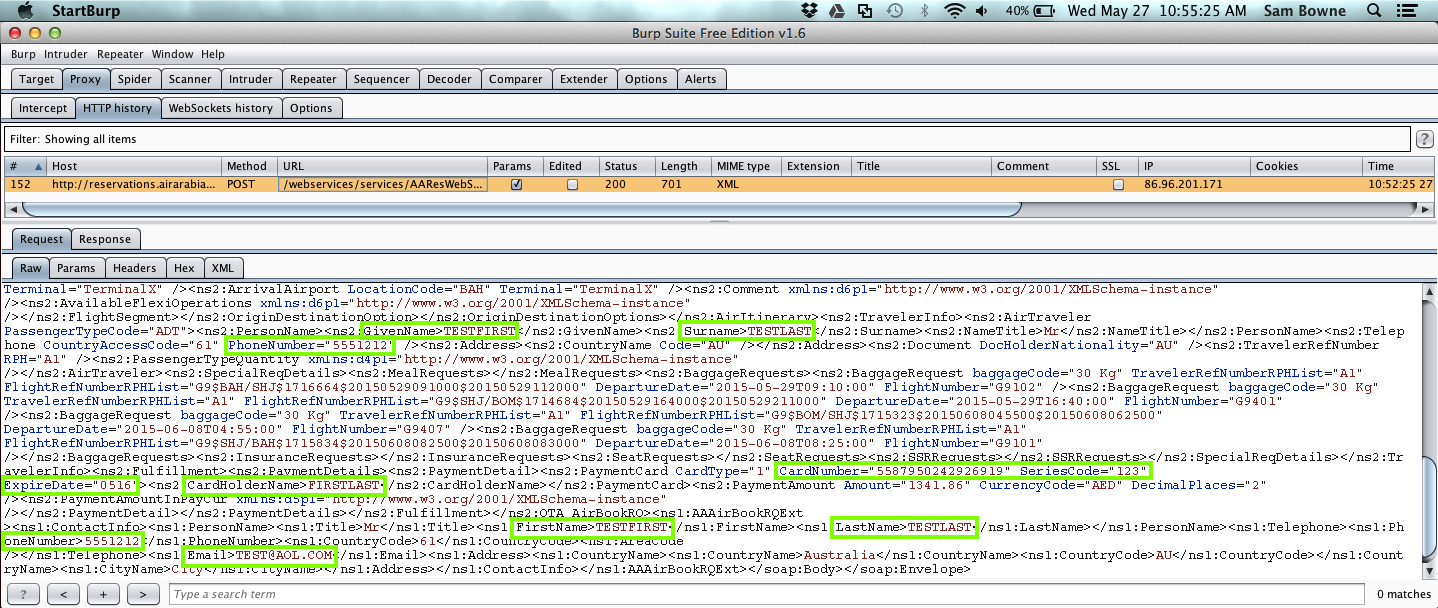Switch to the Repeater main tab
Image resolution: width=1438 pixels, height=608 pixels.
pyautogui.click(x=312, y=79)
